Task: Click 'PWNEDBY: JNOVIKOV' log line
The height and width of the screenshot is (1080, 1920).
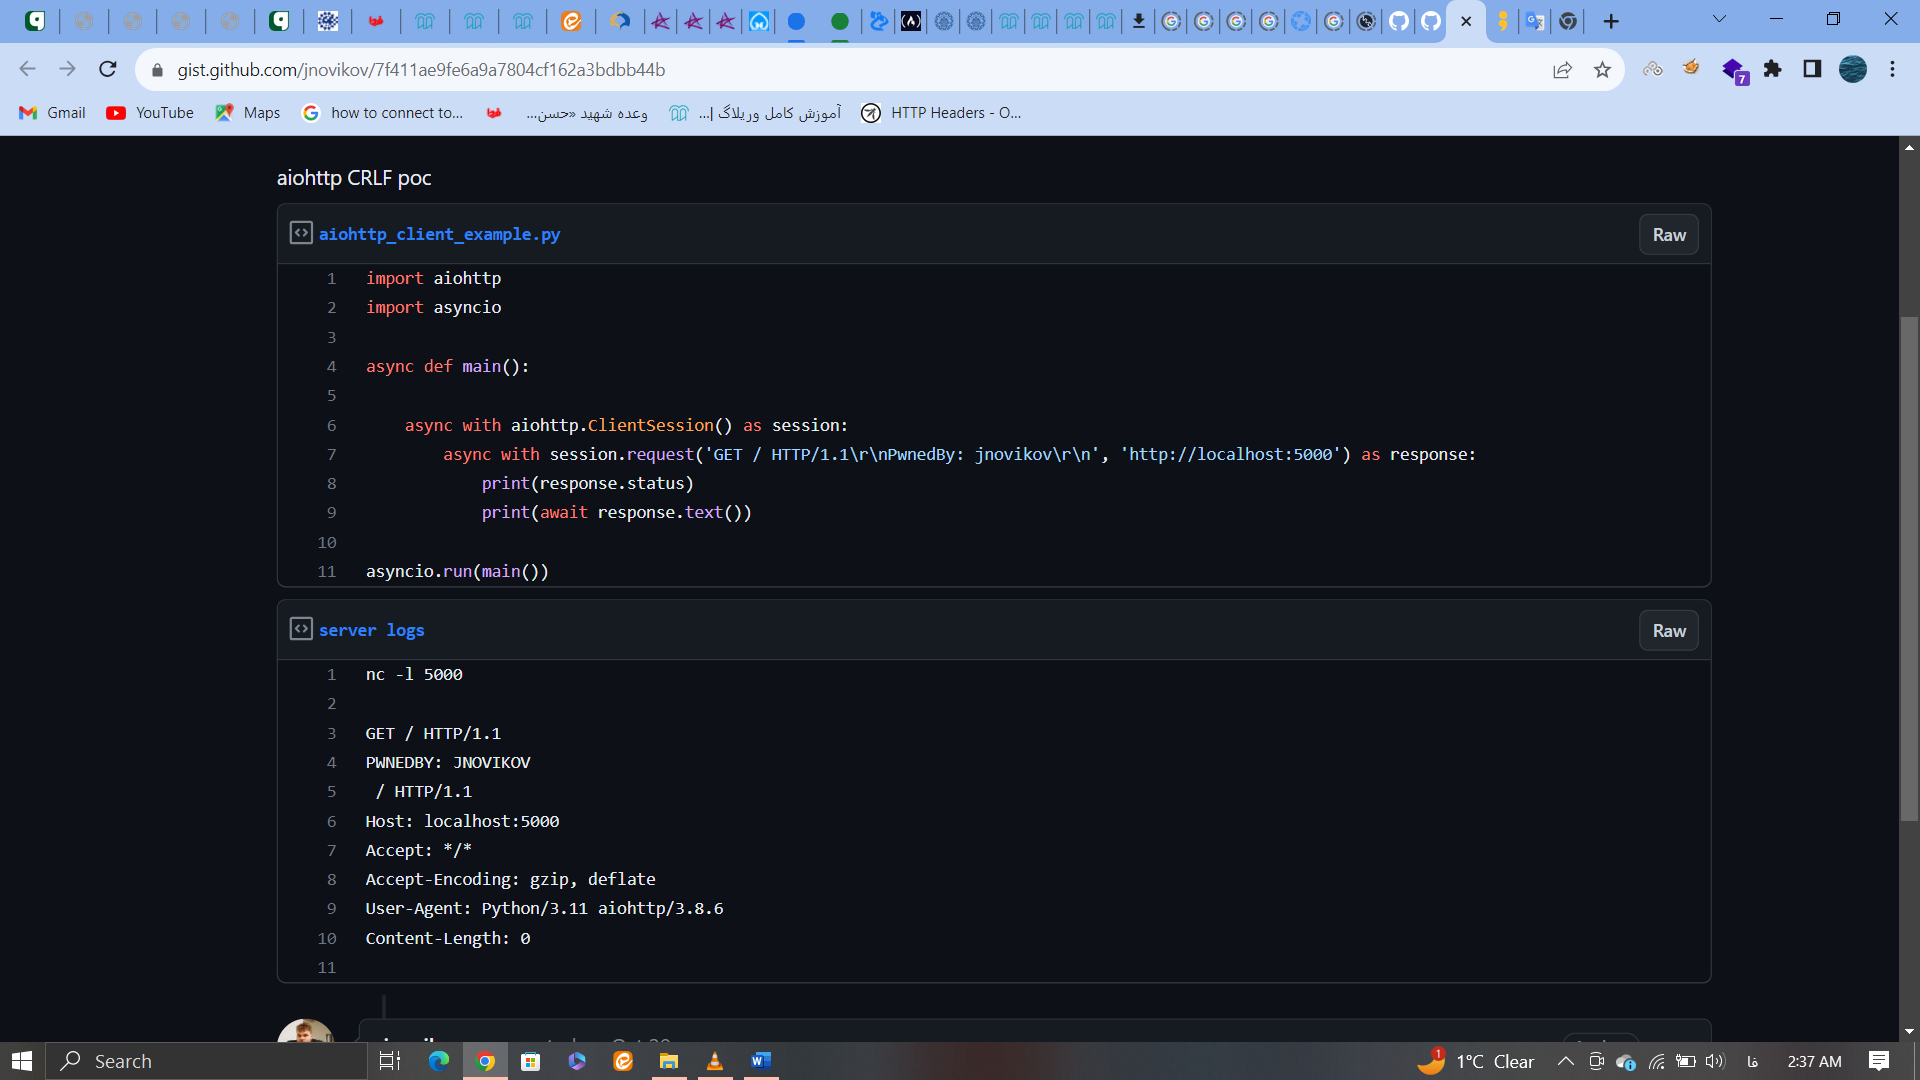Action: pyautogui.click(x=448, y=762)
